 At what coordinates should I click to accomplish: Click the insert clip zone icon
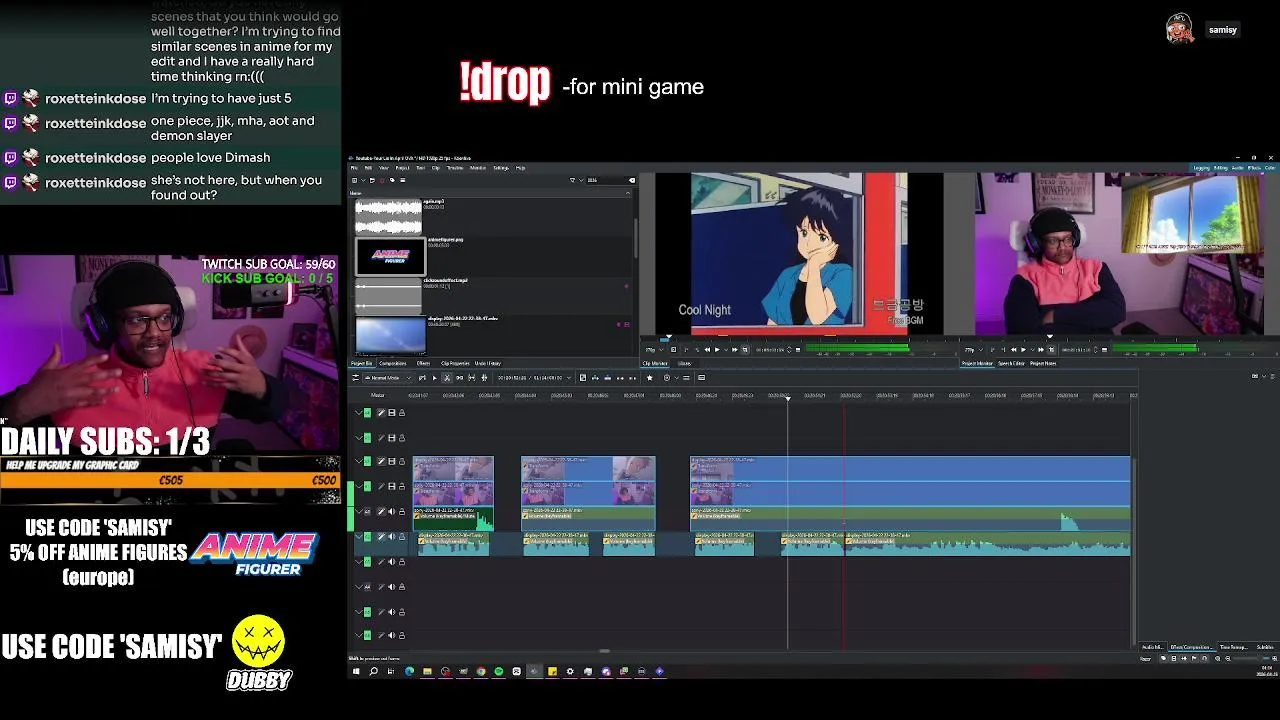pyautogui.click(x=595, y=377)
